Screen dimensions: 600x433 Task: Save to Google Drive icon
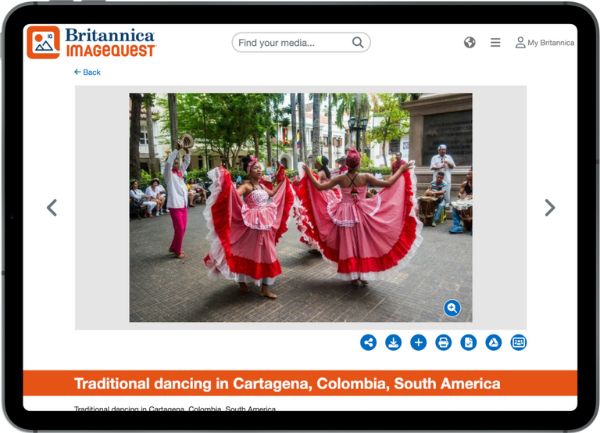493,342
